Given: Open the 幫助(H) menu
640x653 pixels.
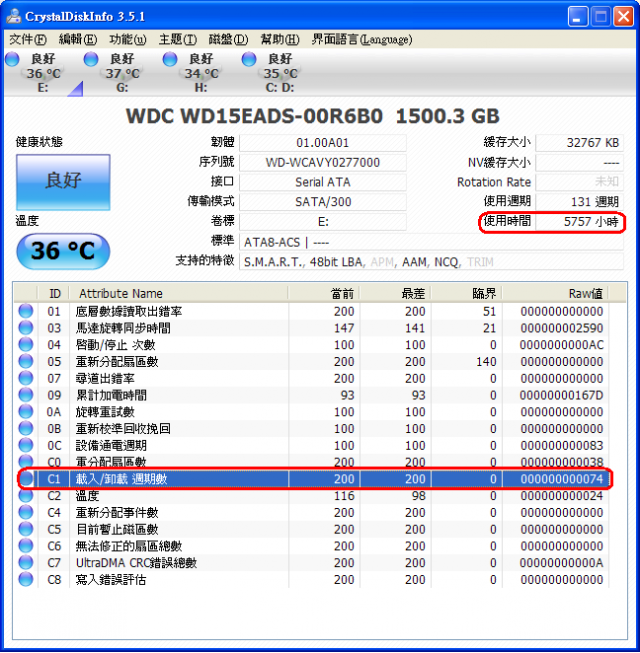Looking at the screenshot, I should coord(280,40).
